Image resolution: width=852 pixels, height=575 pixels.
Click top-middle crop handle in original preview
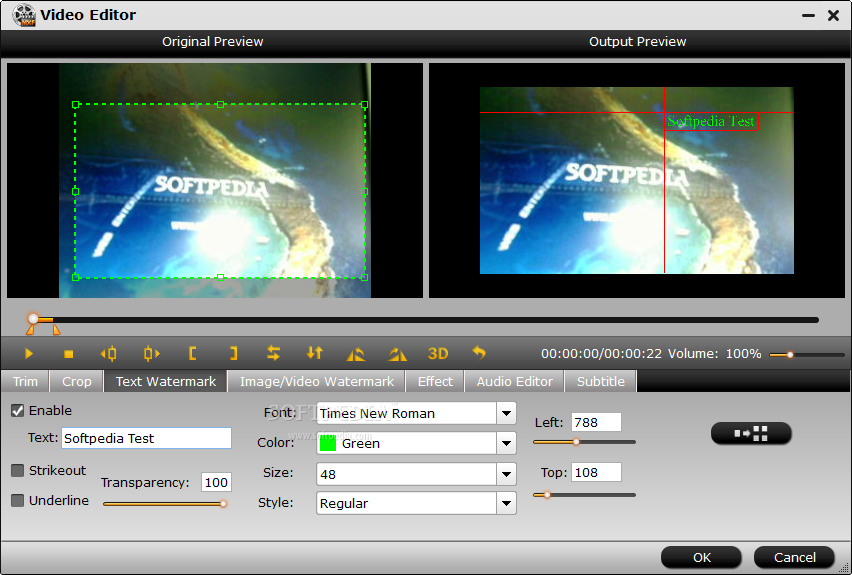tap(220, 104)
